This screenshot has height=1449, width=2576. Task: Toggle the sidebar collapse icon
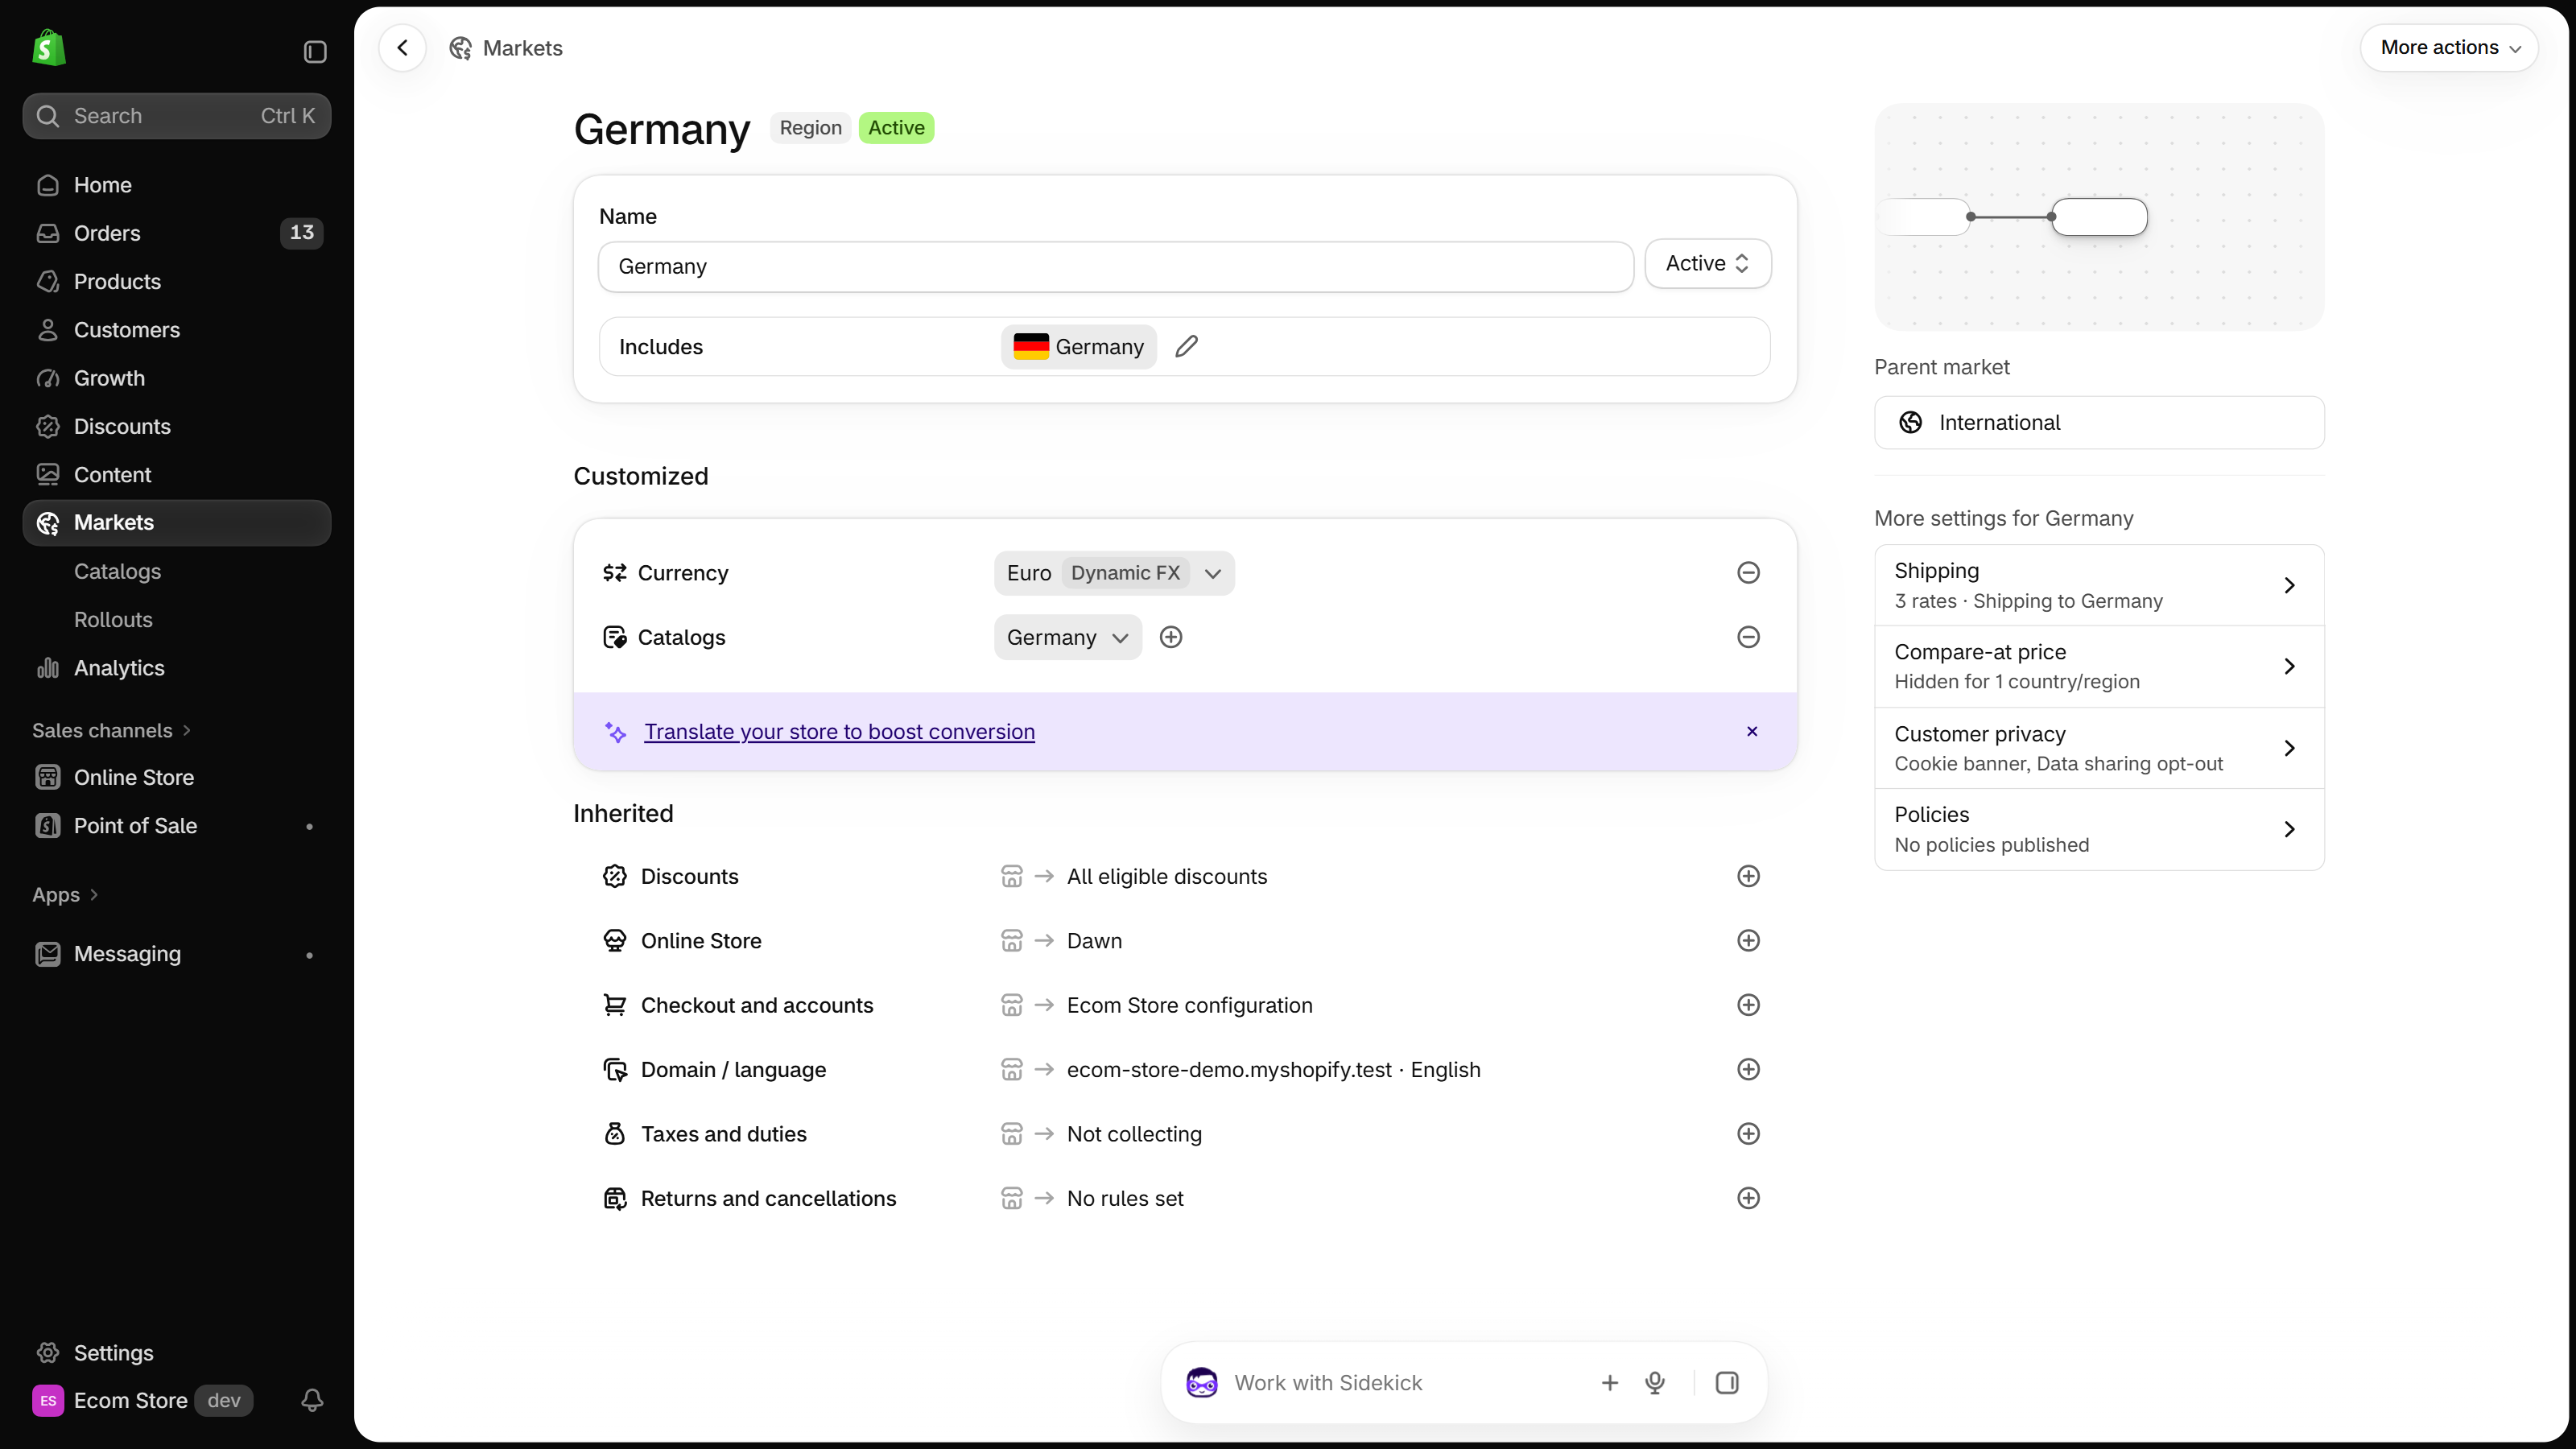coord(315,51)
